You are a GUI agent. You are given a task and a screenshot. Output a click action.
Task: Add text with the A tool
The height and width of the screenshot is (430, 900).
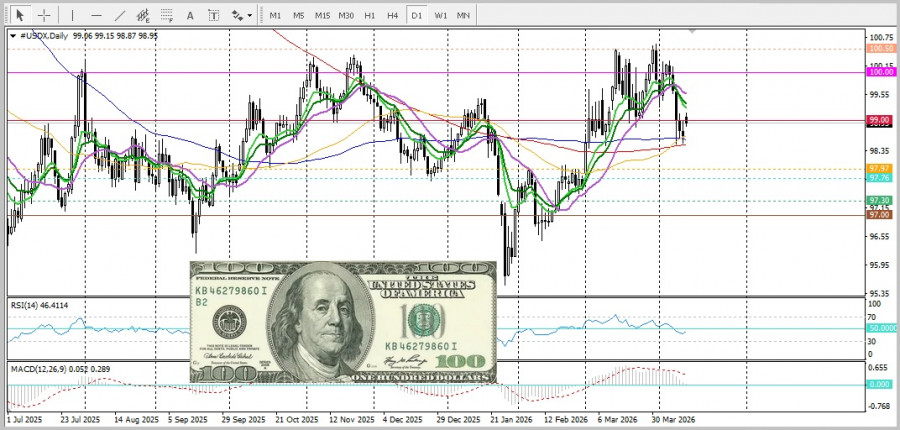click(190, 16)
